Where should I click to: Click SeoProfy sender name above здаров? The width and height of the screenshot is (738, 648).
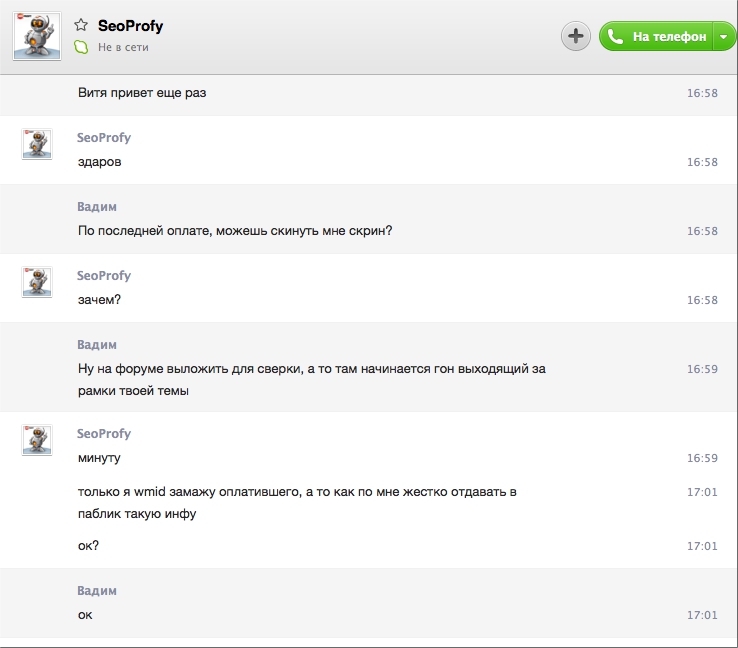[104, 138]
